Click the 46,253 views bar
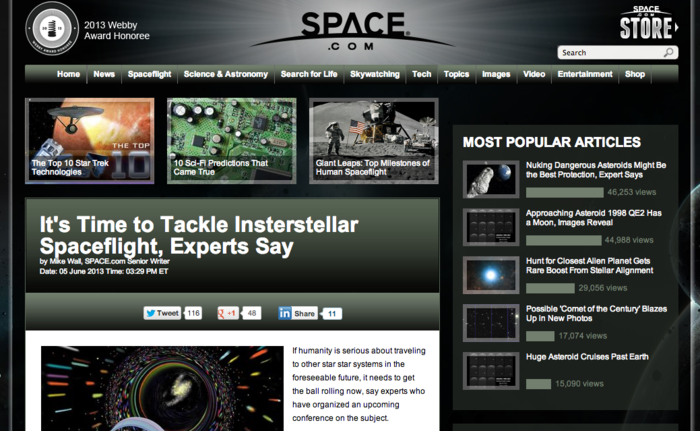700x431 pixels. (565, 192)
